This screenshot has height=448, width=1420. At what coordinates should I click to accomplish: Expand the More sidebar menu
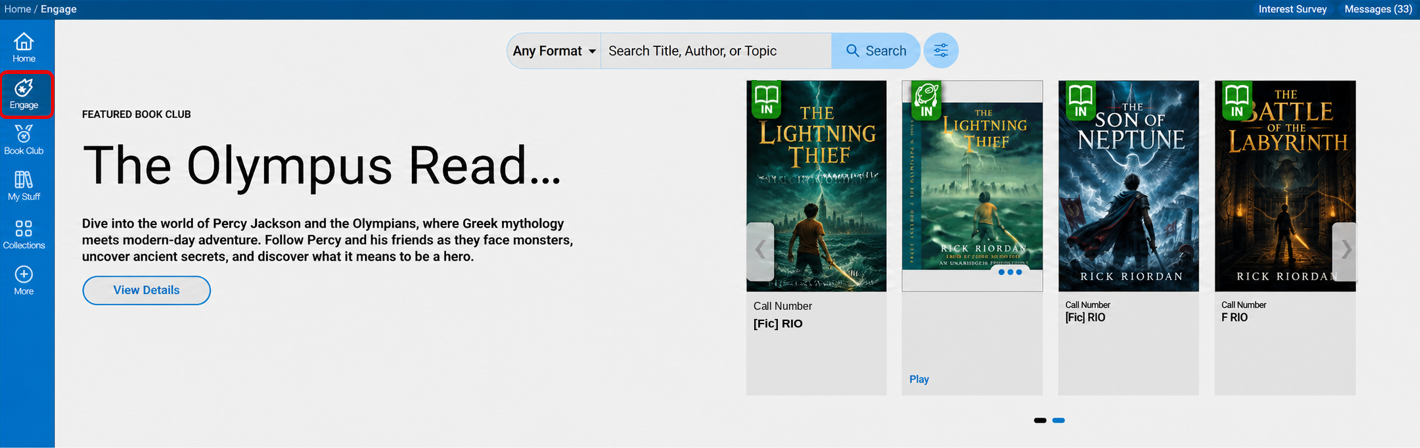(24, 280)
